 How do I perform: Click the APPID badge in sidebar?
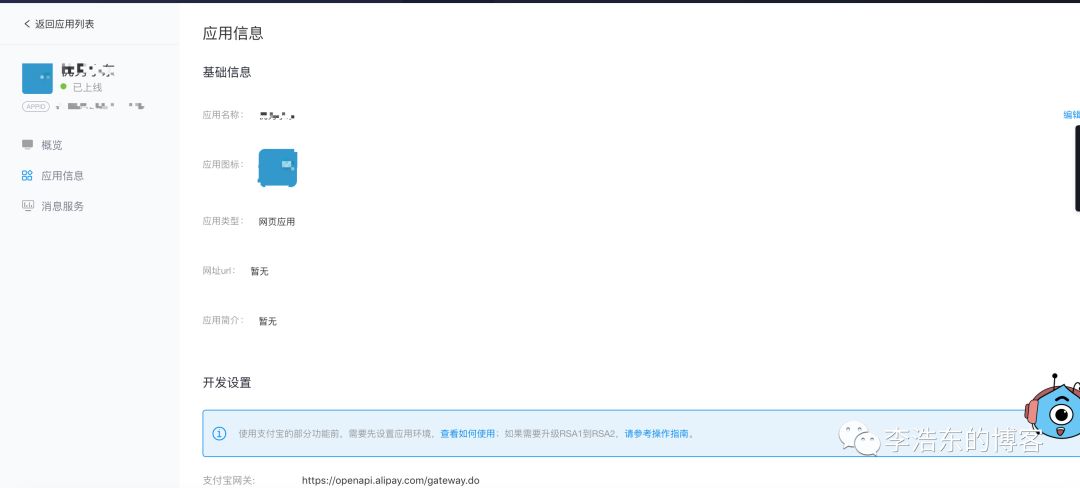click(x=36, y=107)
